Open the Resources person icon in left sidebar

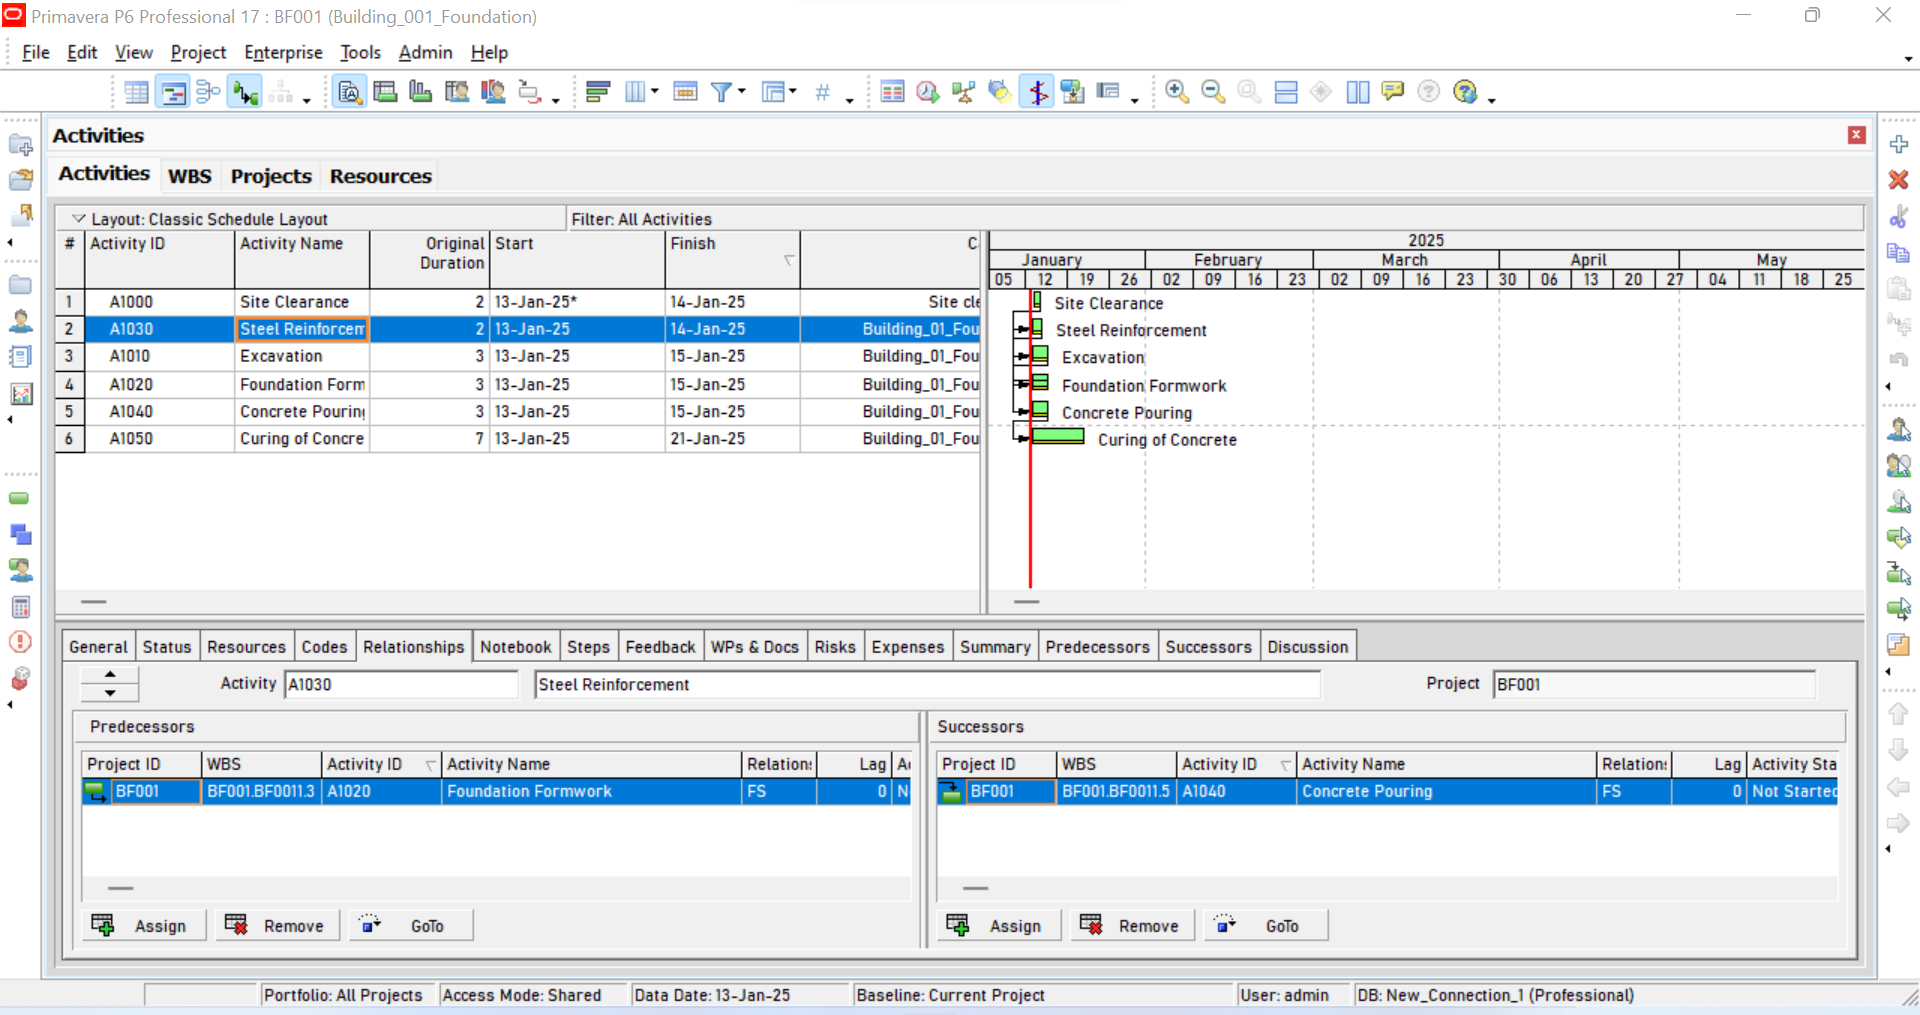coord(20,321)
